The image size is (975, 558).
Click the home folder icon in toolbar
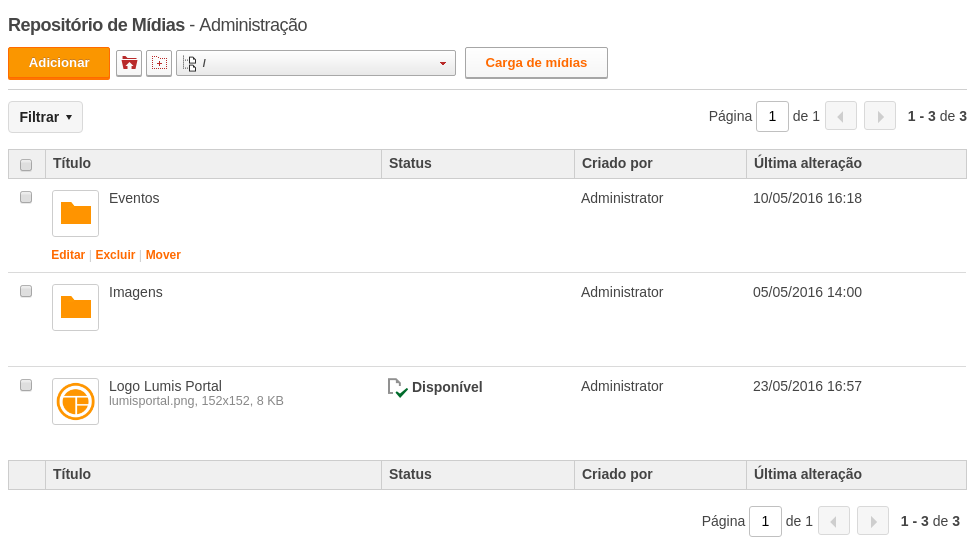pyautogui.click(x=129, y=63)
